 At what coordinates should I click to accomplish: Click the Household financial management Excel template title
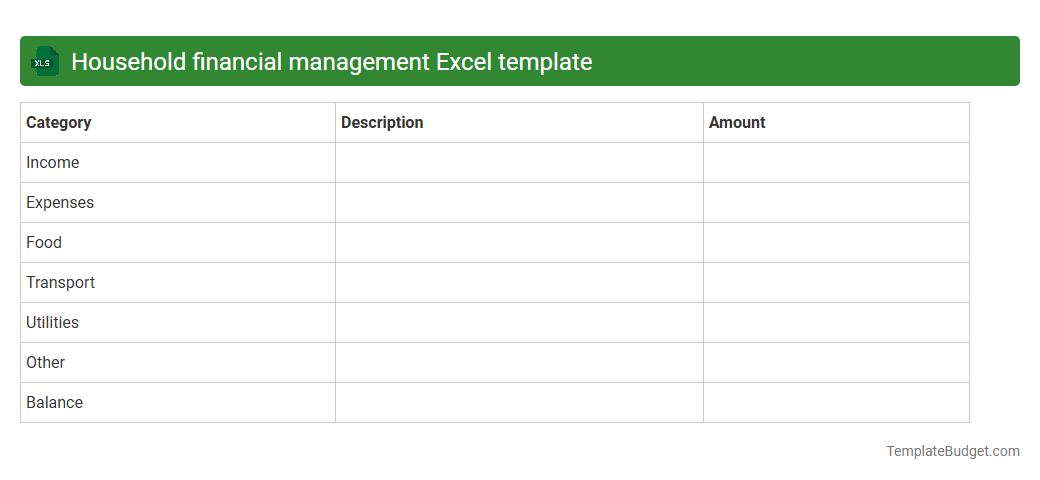(332, 62)
